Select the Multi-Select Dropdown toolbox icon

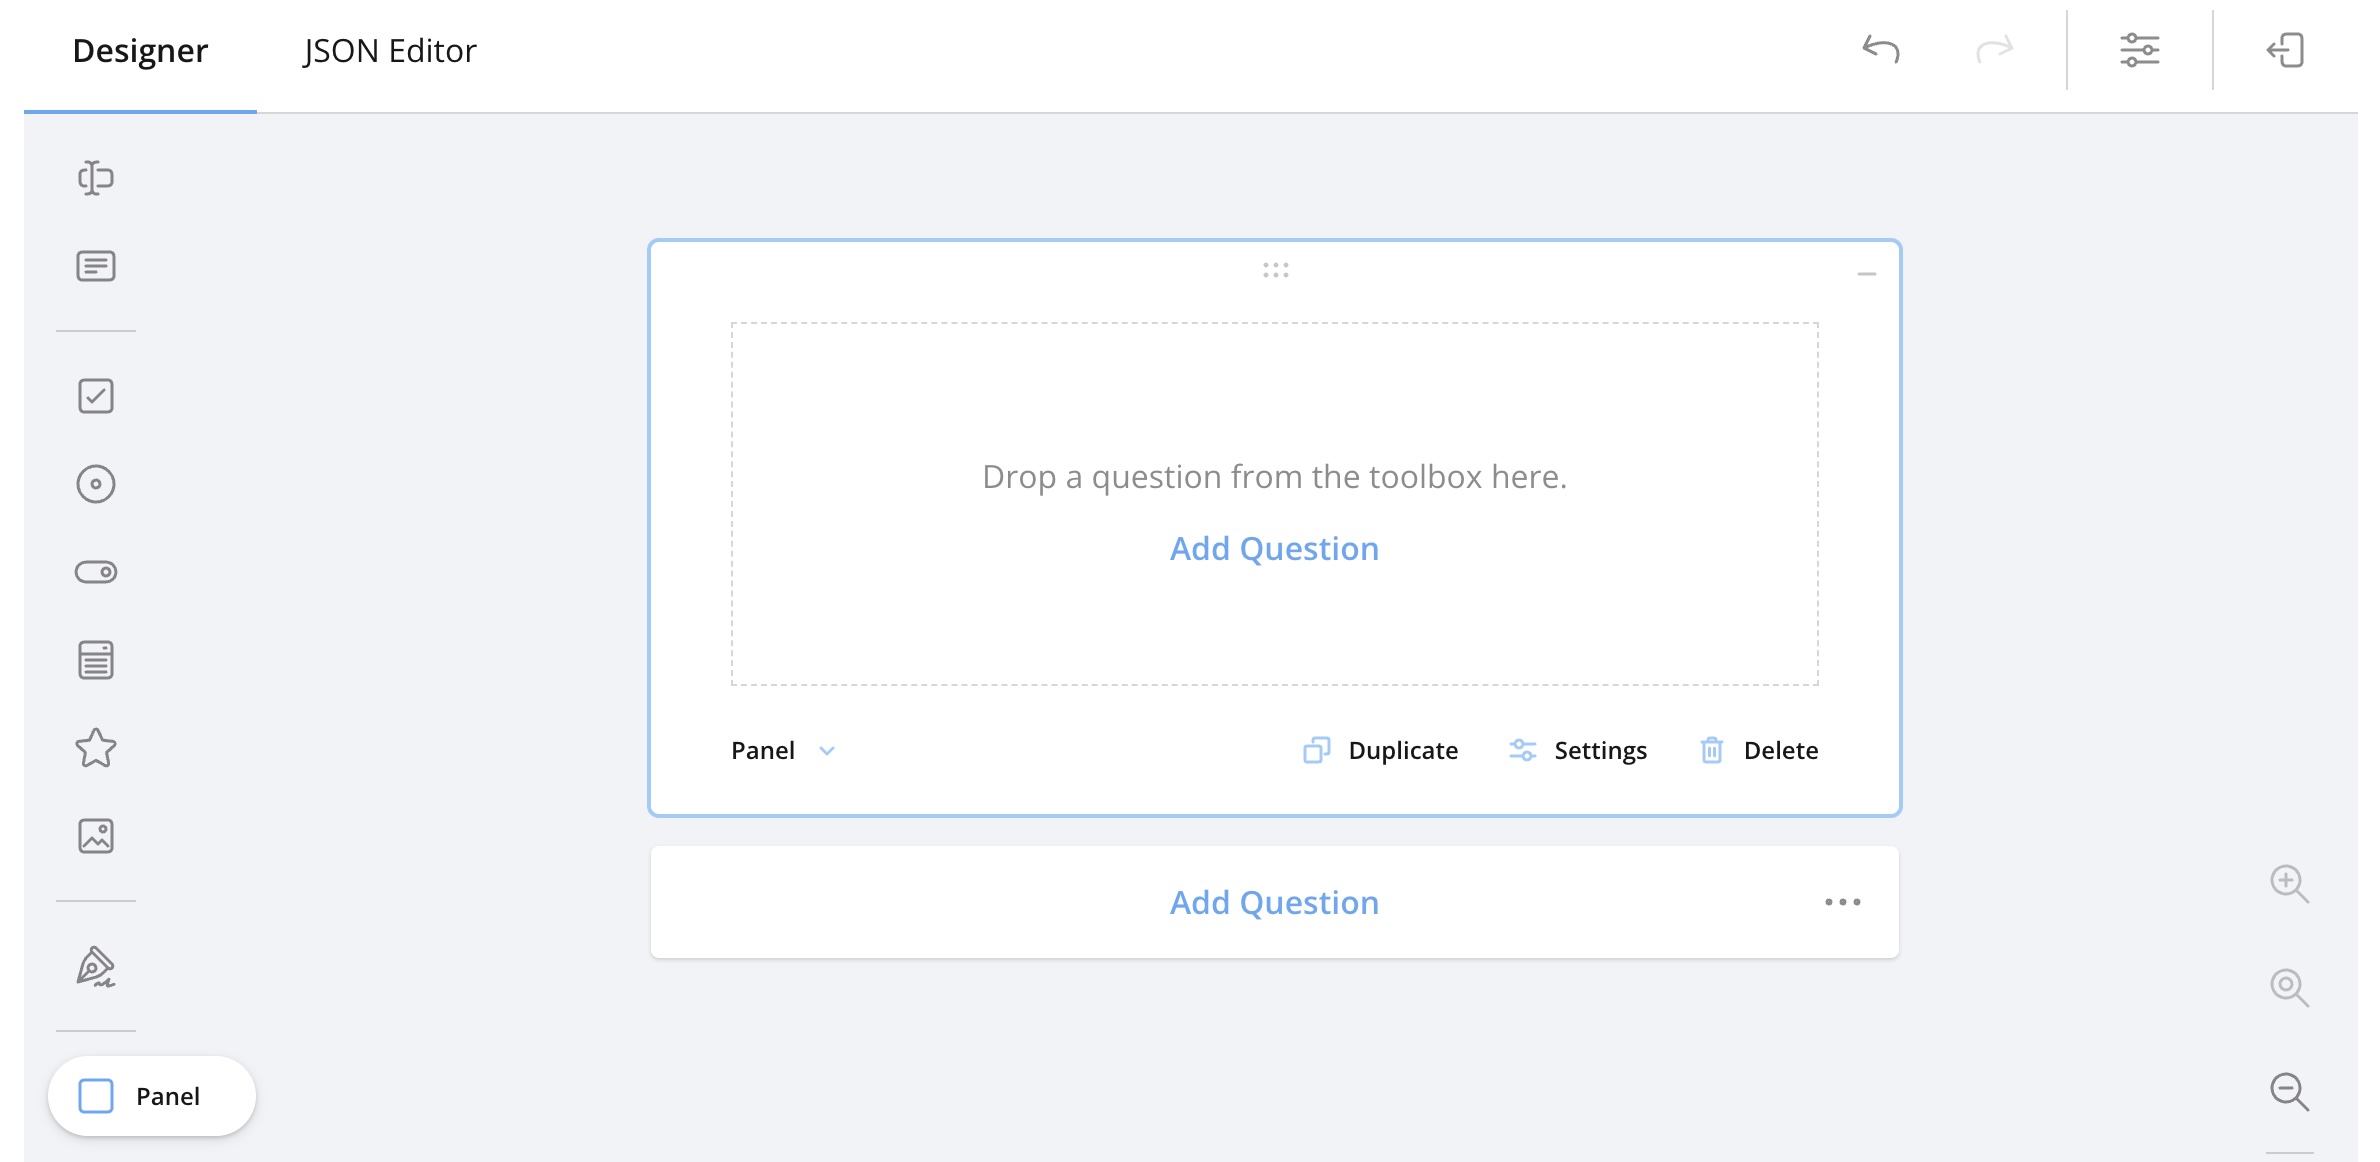pyautogui.click(x=96, y=660)
